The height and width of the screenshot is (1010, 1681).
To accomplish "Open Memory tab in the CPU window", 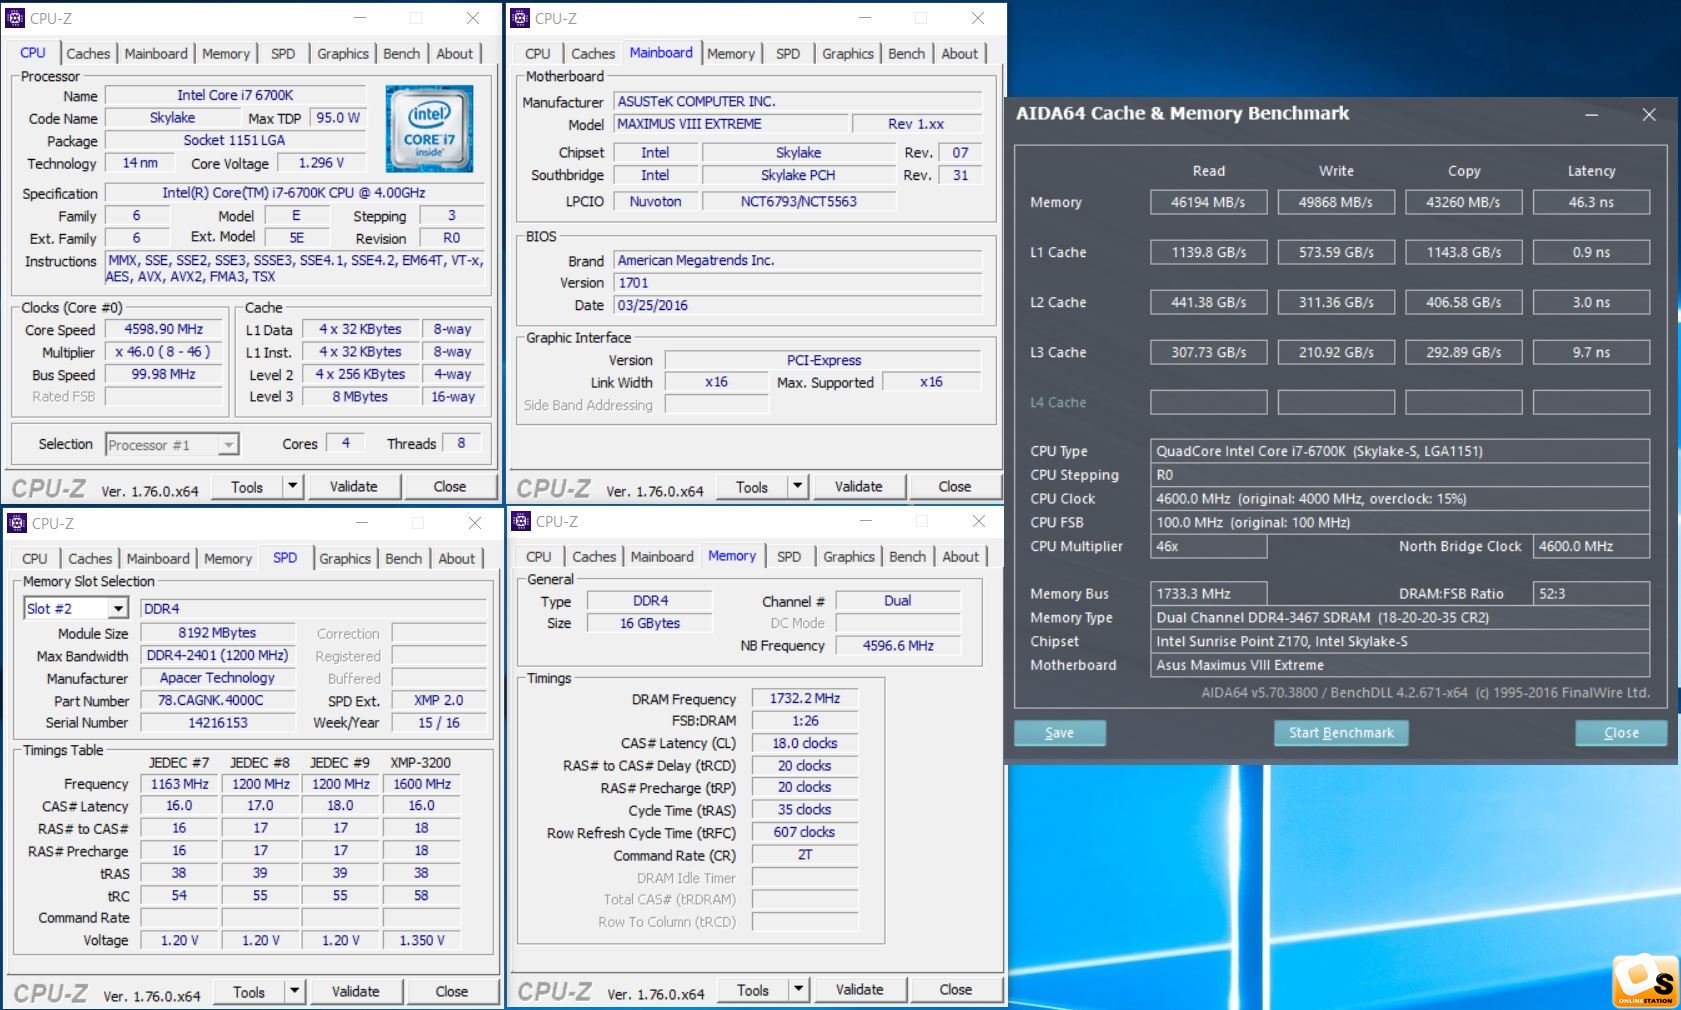I will [226, 54].
